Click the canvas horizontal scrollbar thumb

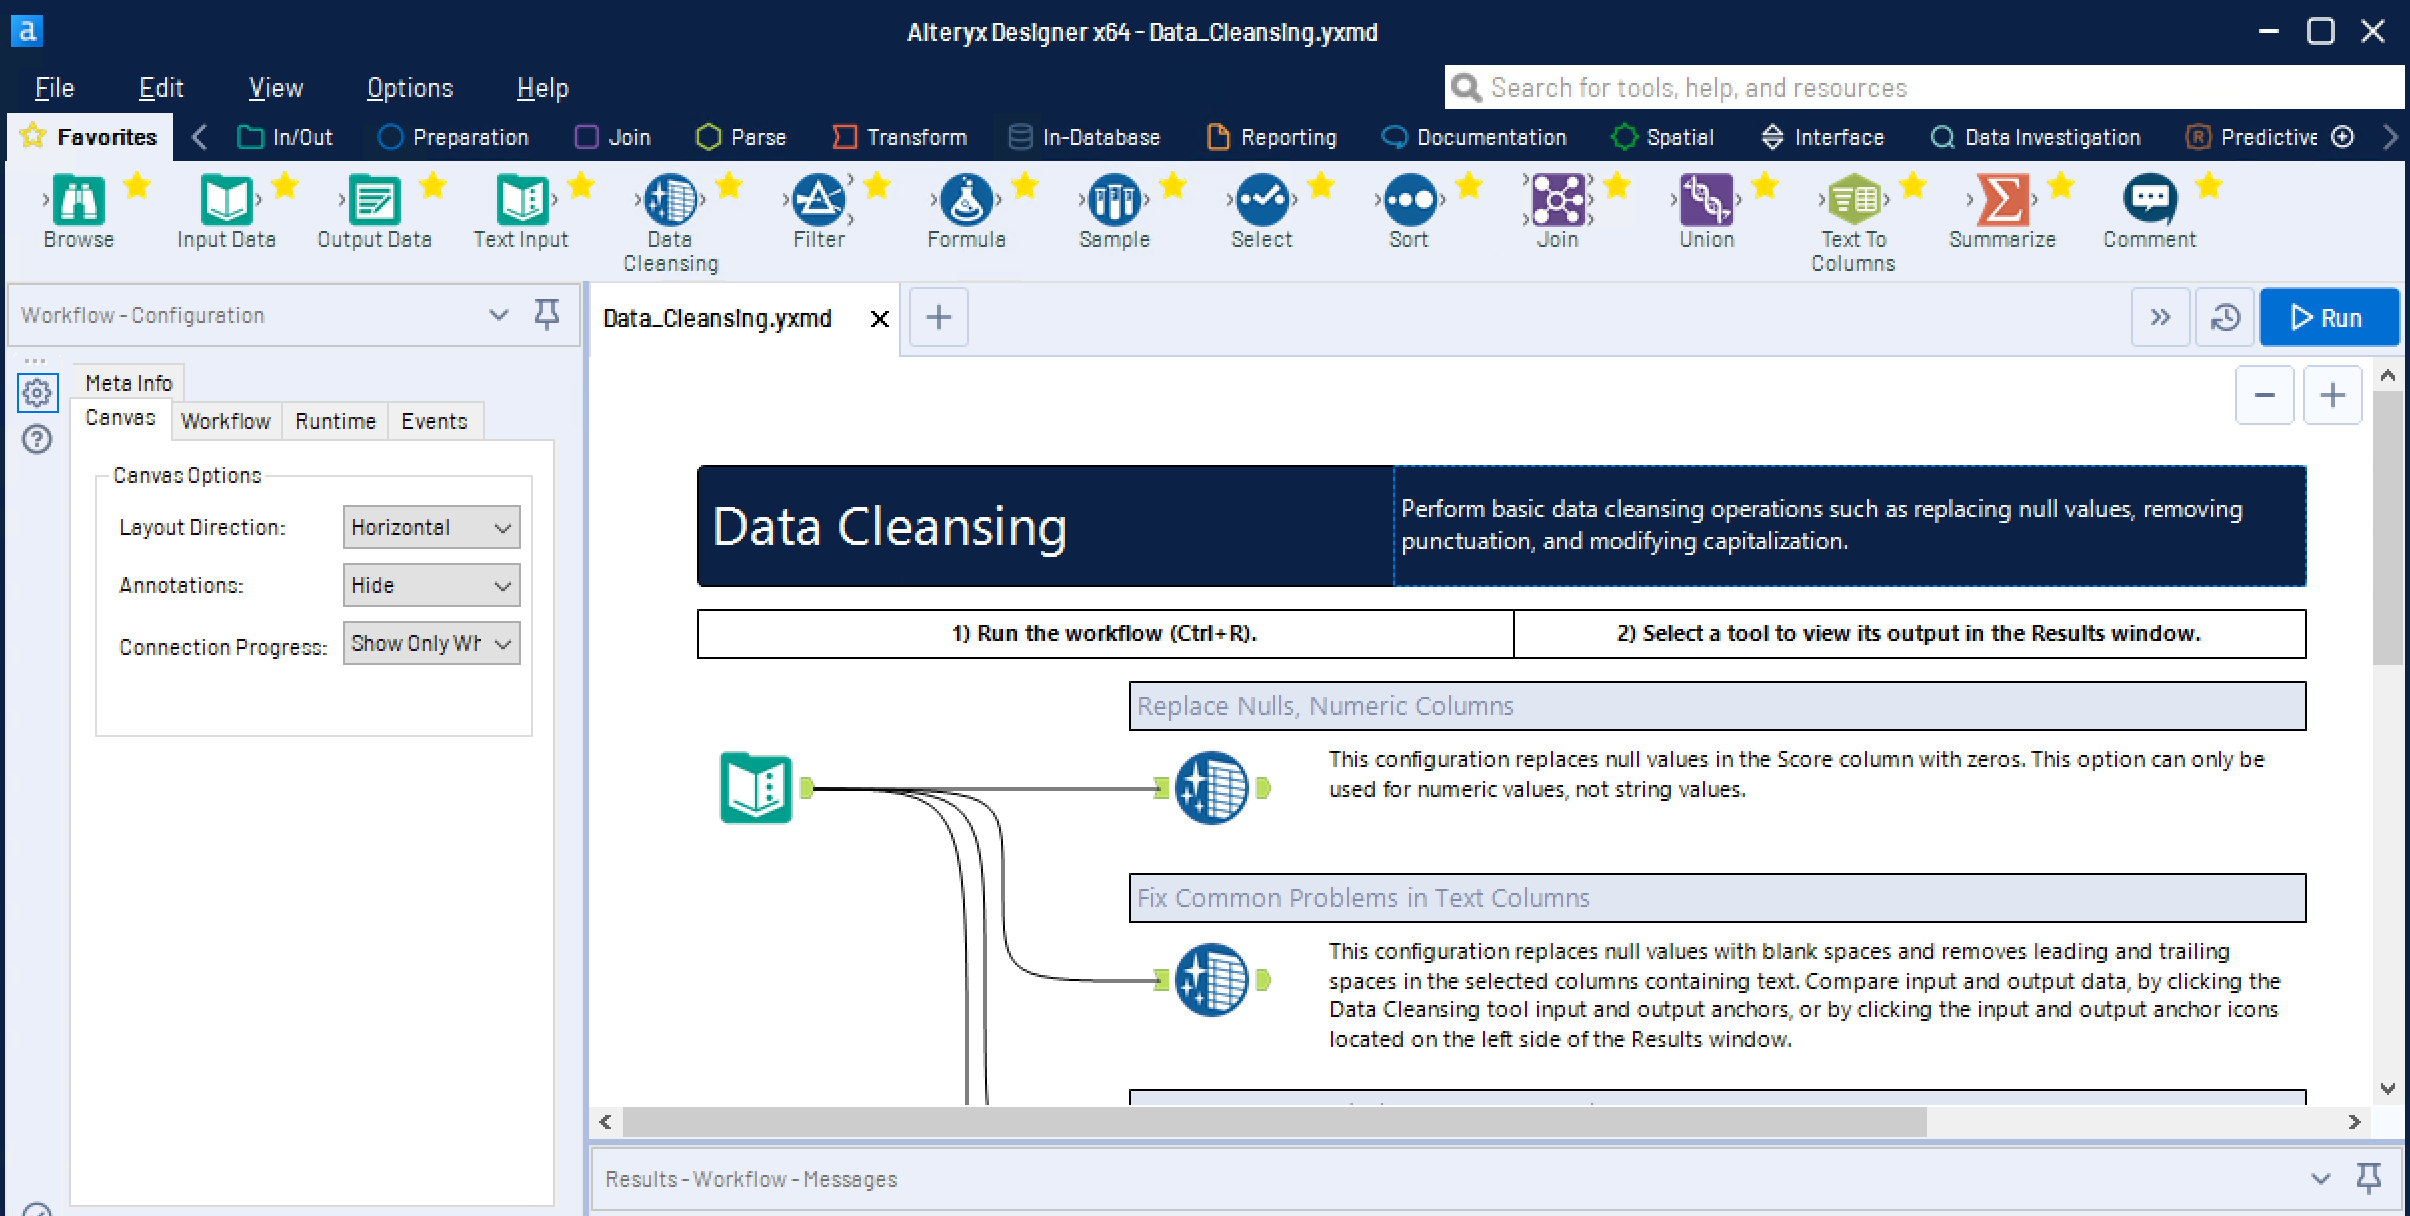[1275, 1122]
